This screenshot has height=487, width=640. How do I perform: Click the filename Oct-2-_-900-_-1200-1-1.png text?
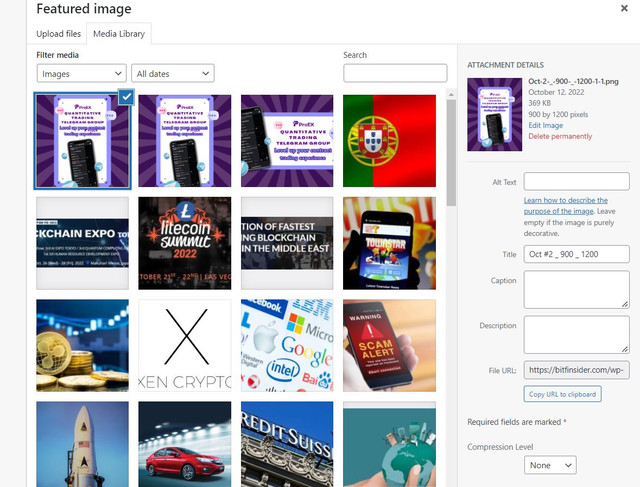[573, 81]
